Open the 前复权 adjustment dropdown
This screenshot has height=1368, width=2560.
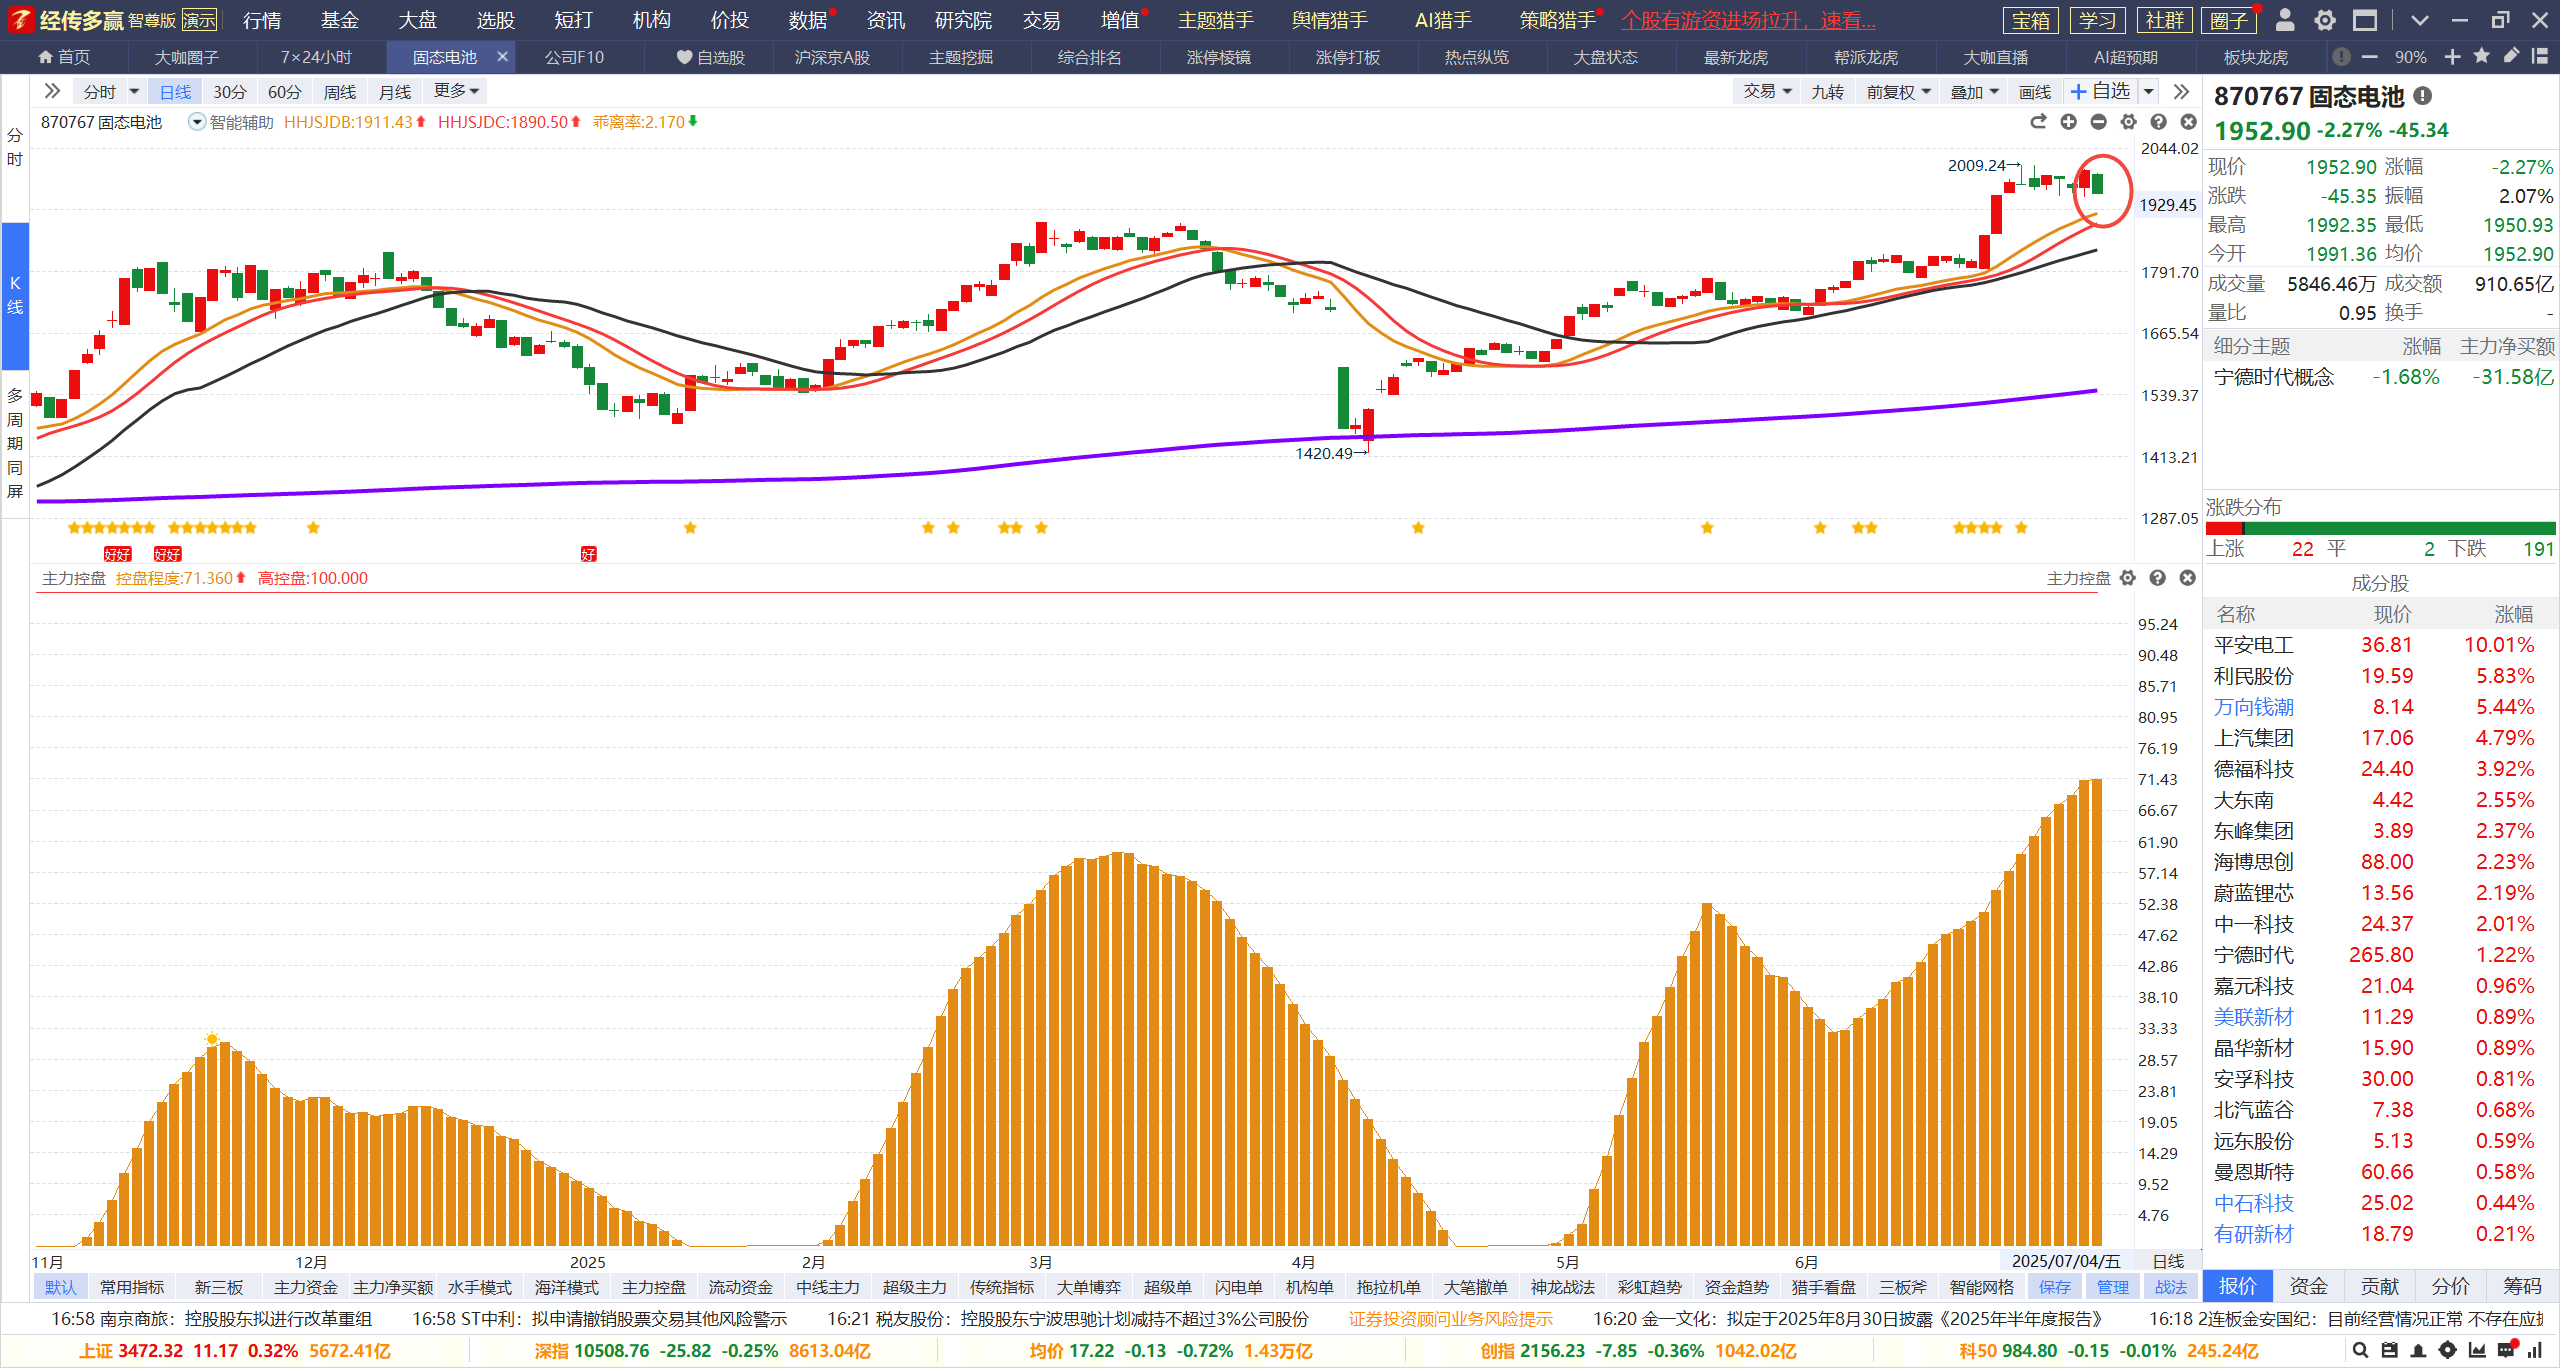pyautogui.click(x=1898, y=92)
